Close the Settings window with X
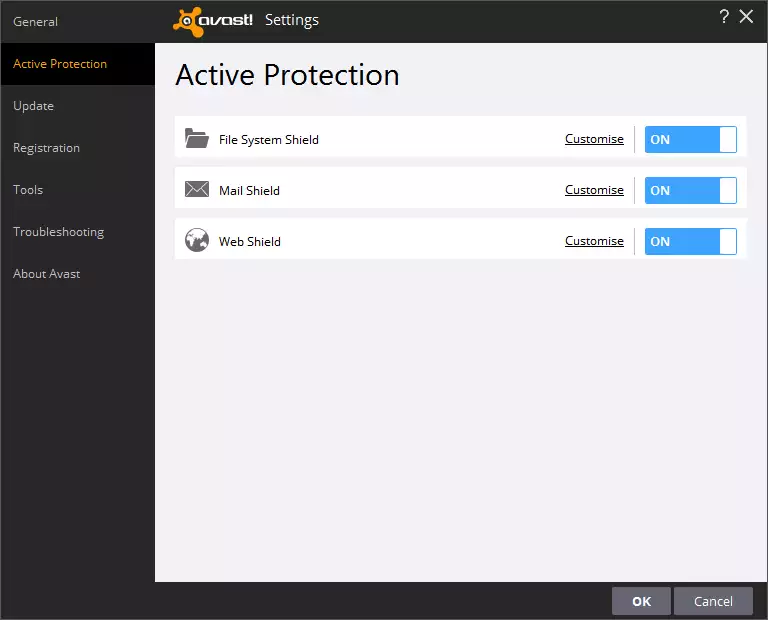 click(746, 17)
